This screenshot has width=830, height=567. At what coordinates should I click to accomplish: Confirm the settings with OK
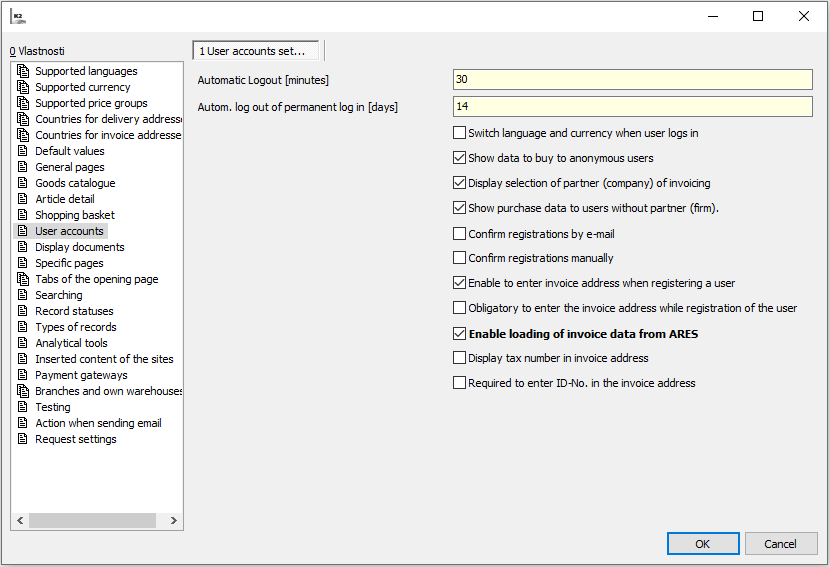[x=702, y=544]
